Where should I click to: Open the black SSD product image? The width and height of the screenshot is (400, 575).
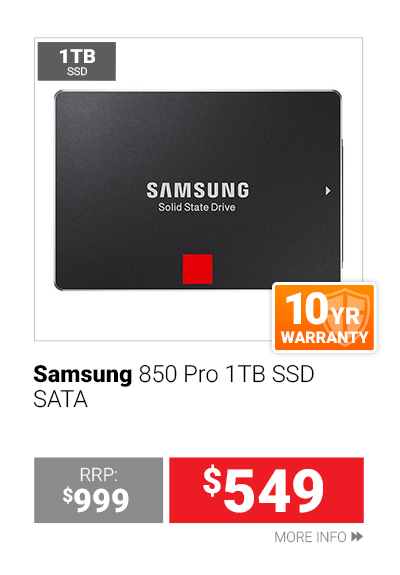click(x=198, y=190)
